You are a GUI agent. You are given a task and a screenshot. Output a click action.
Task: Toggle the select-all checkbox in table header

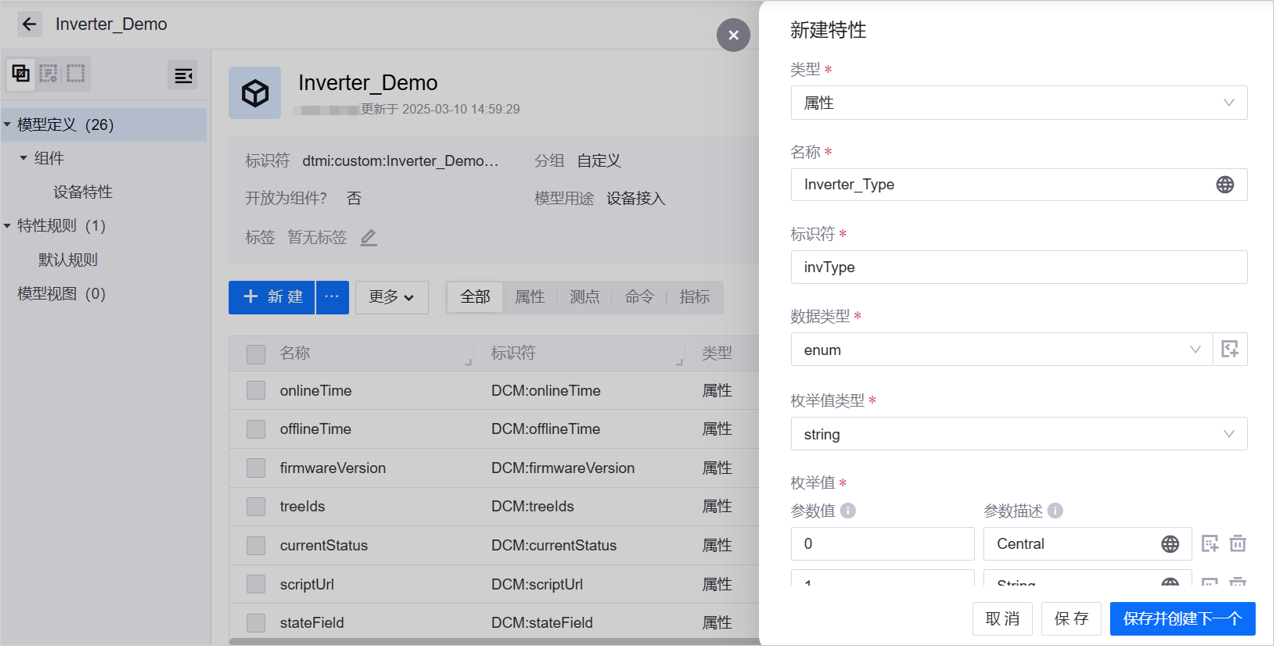click(256, 354)
